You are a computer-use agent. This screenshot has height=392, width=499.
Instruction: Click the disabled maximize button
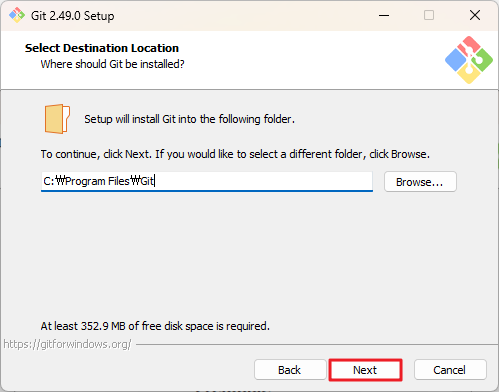[x=429, y=15]
